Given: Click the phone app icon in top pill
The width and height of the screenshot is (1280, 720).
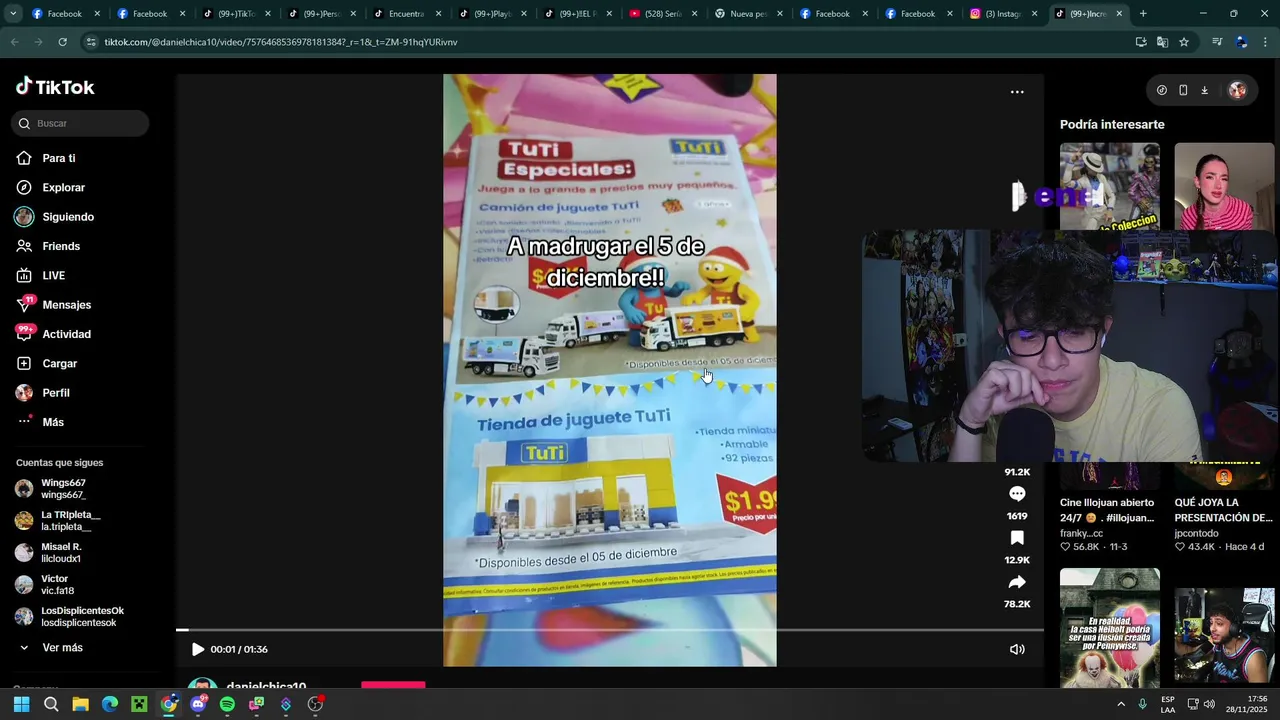Looking at the screenshot, I should 1183,90.
